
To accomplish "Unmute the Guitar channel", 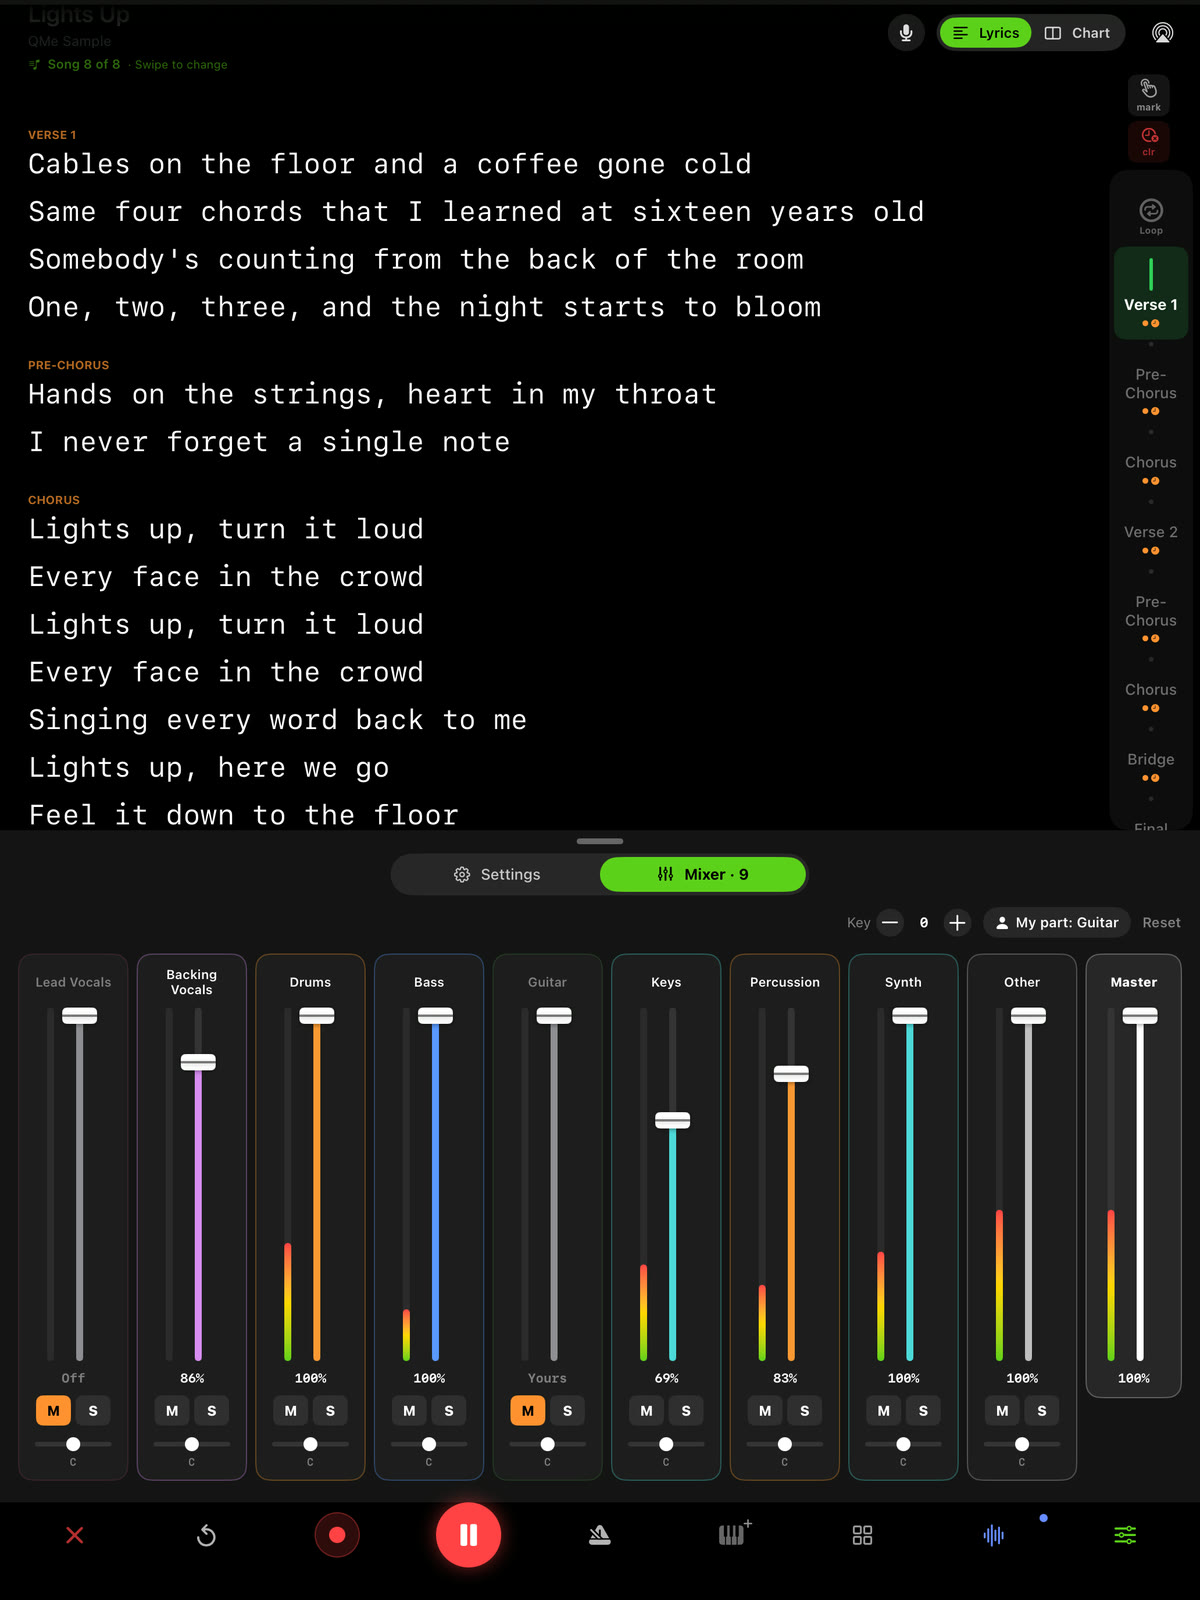I will click(528, 1411).
